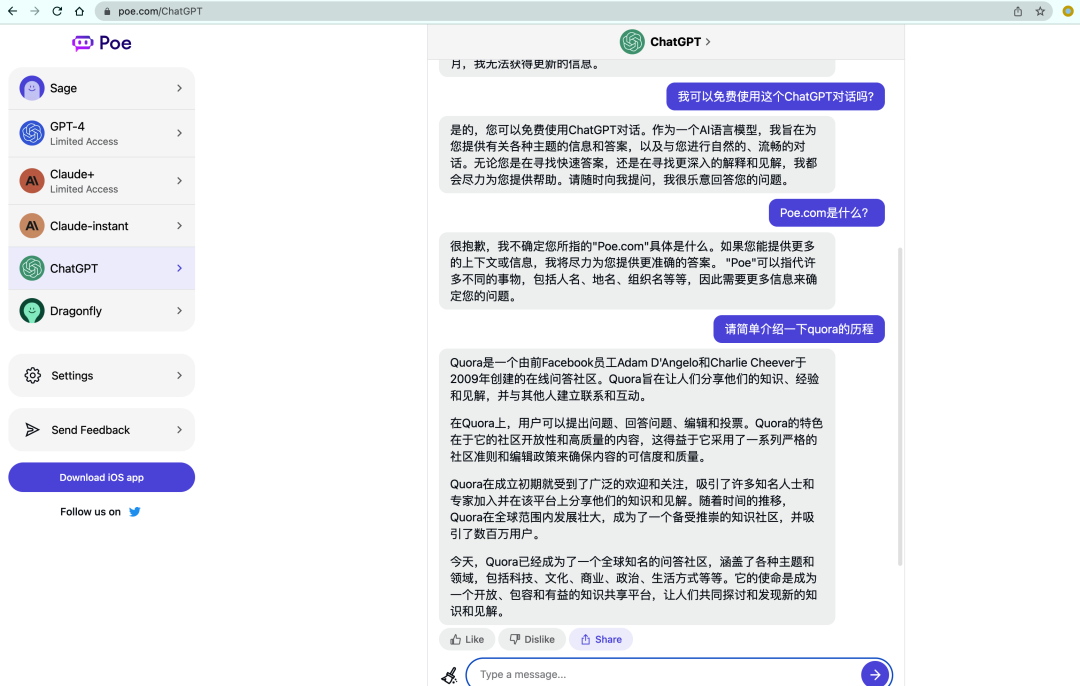Bookmark this page with the star icon

[x=1040, y=11]
